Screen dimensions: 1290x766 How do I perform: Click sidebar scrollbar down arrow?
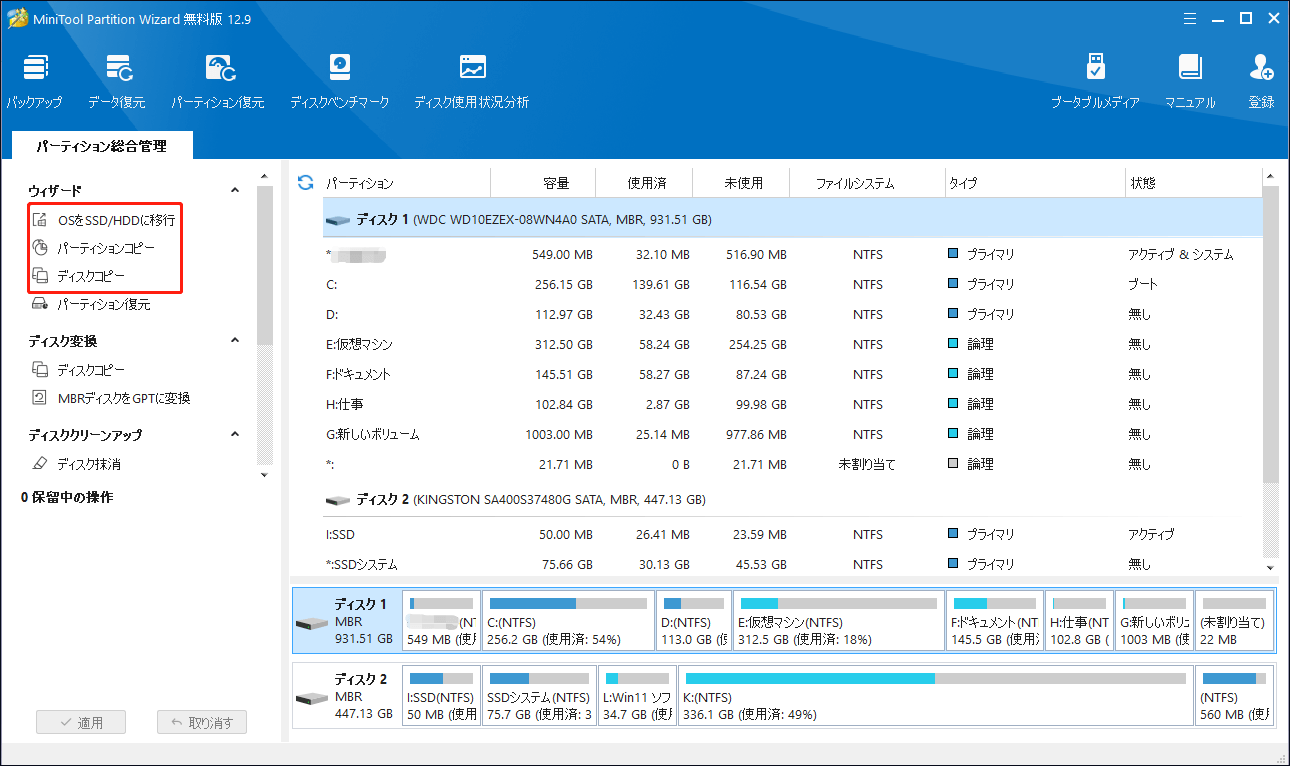click(264, 474)
